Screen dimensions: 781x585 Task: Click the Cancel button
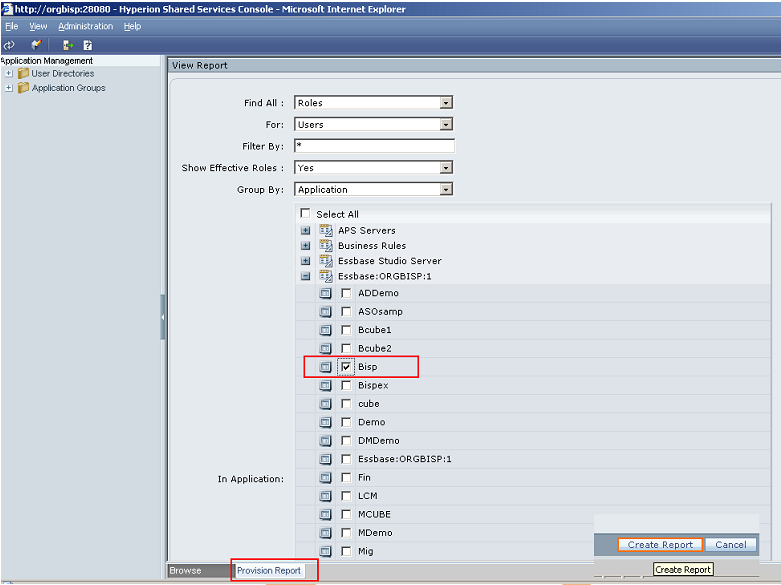coord(731,545)
